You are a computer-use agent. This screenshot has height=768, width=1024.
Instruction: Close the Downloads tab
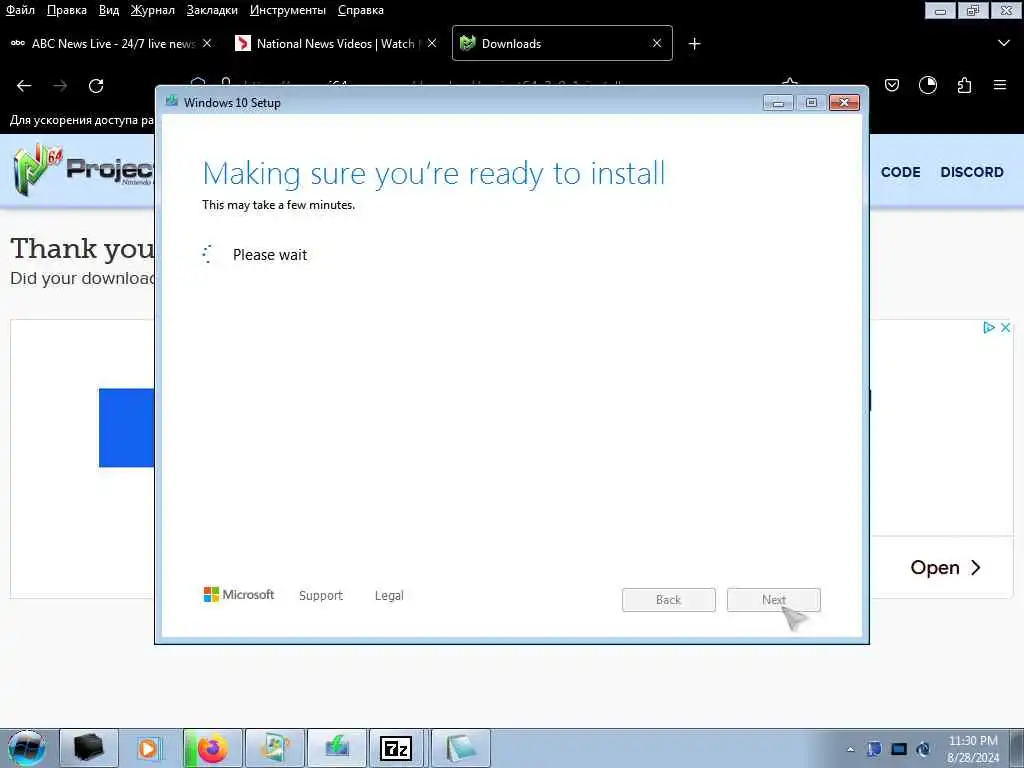pyautogui.click(x=657, y=43)
